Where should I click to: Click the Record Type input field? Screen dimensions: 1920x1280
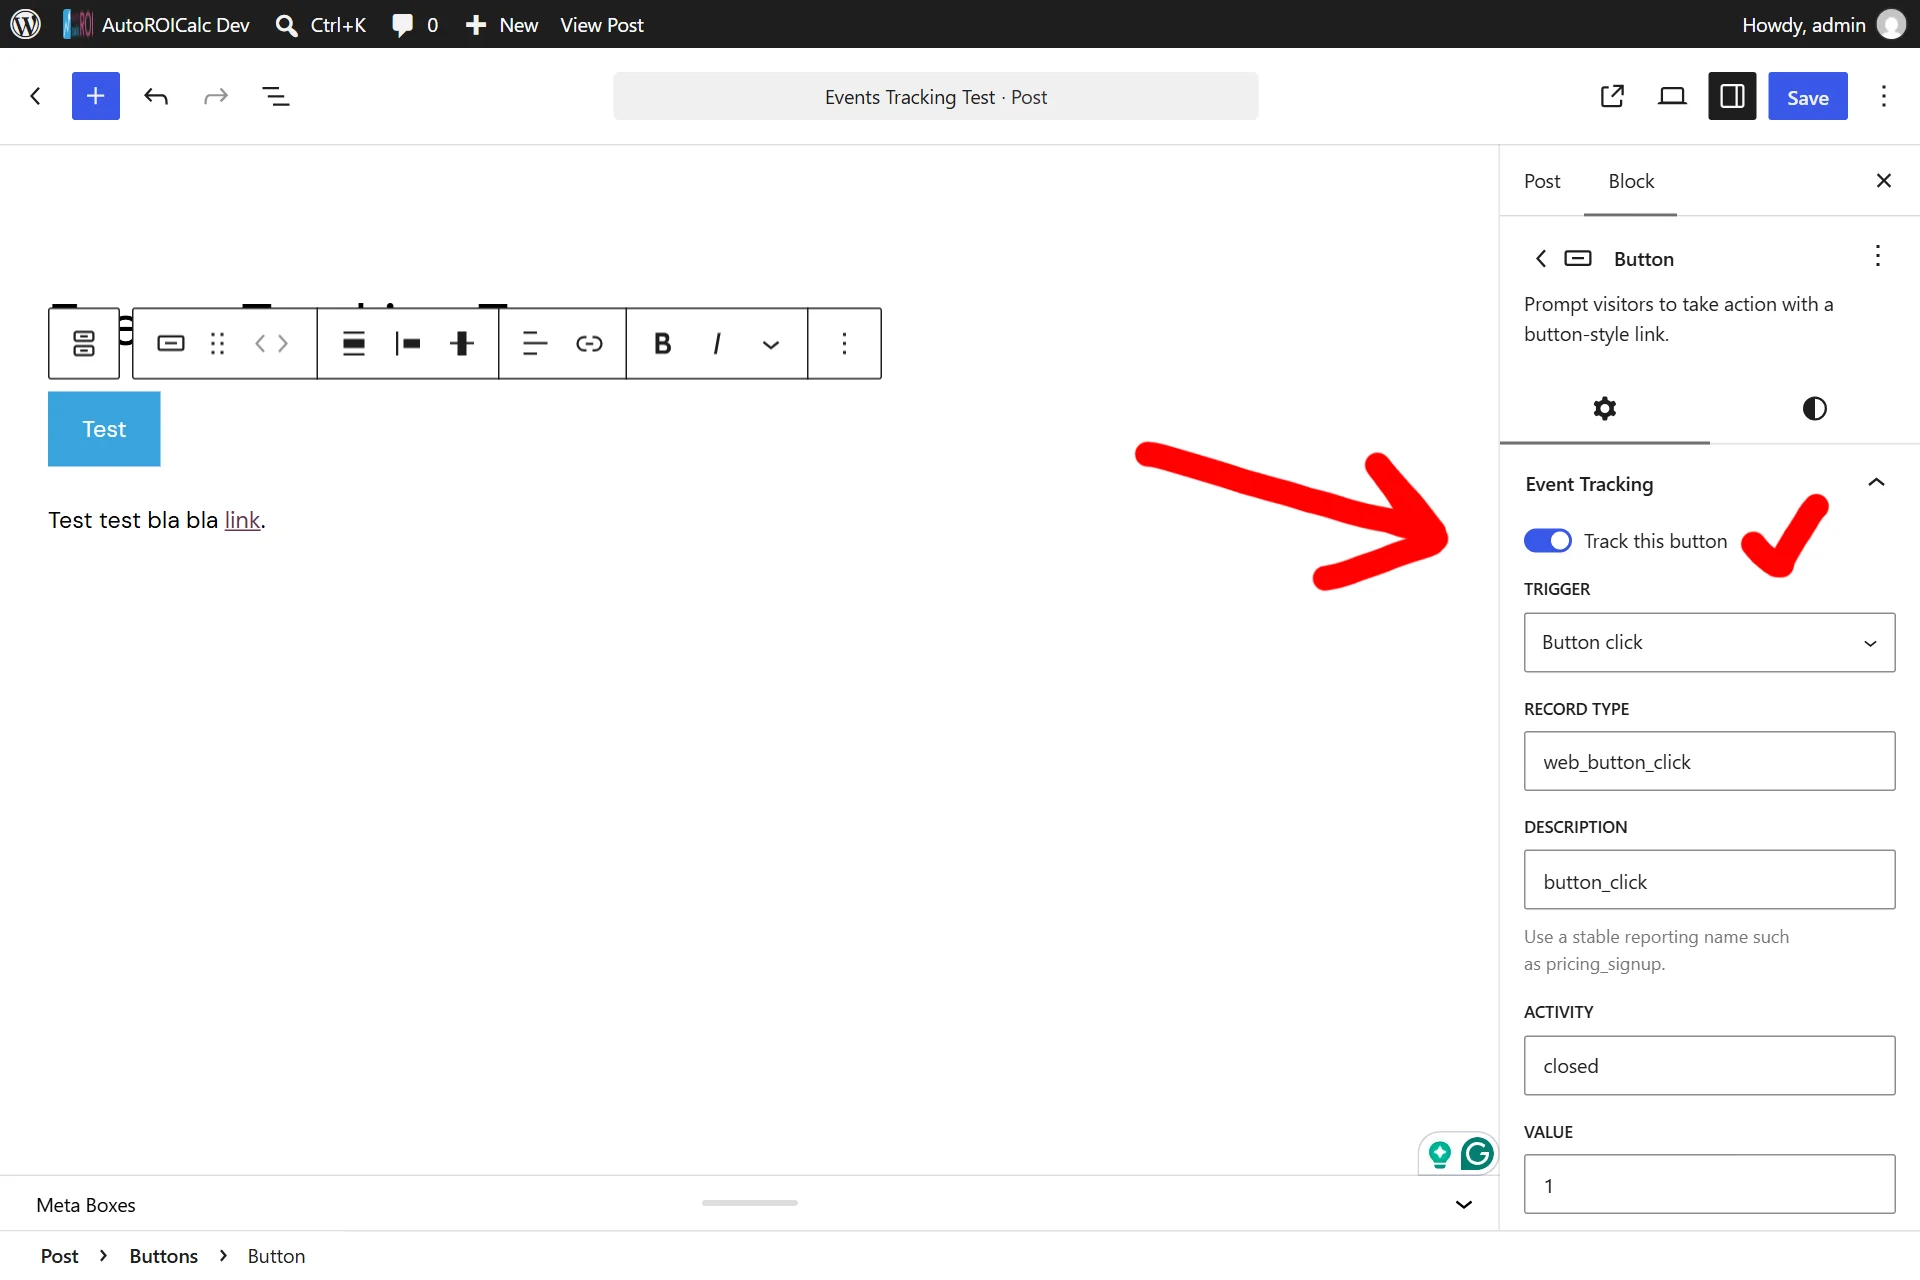click(1709, 761)
